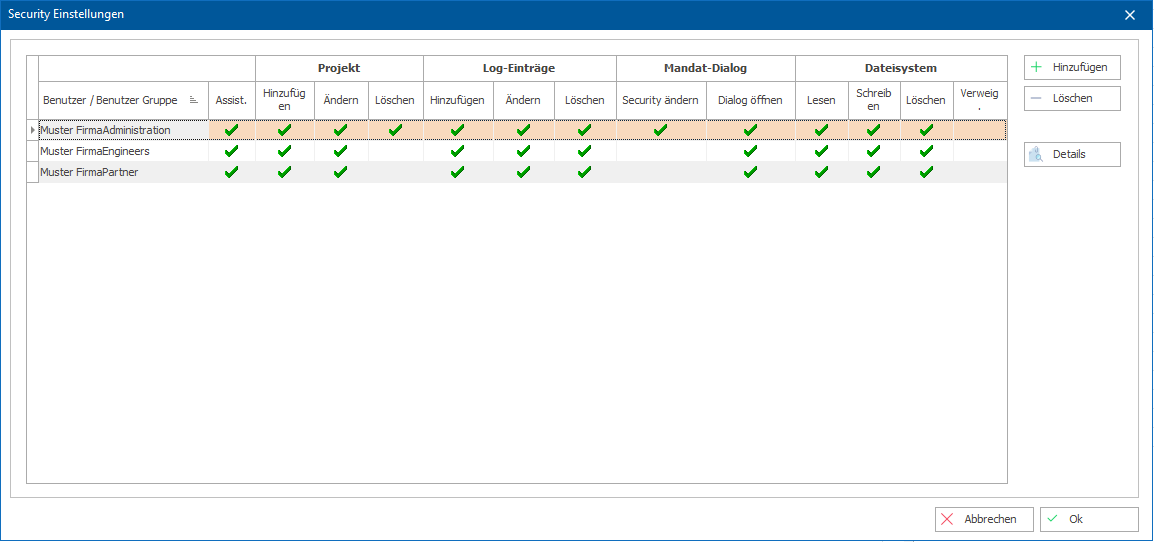Toggle Log-Einträge Löschen for Muster FirmaAdministration
Screen dimensions: 1154x542
[585, 130]
